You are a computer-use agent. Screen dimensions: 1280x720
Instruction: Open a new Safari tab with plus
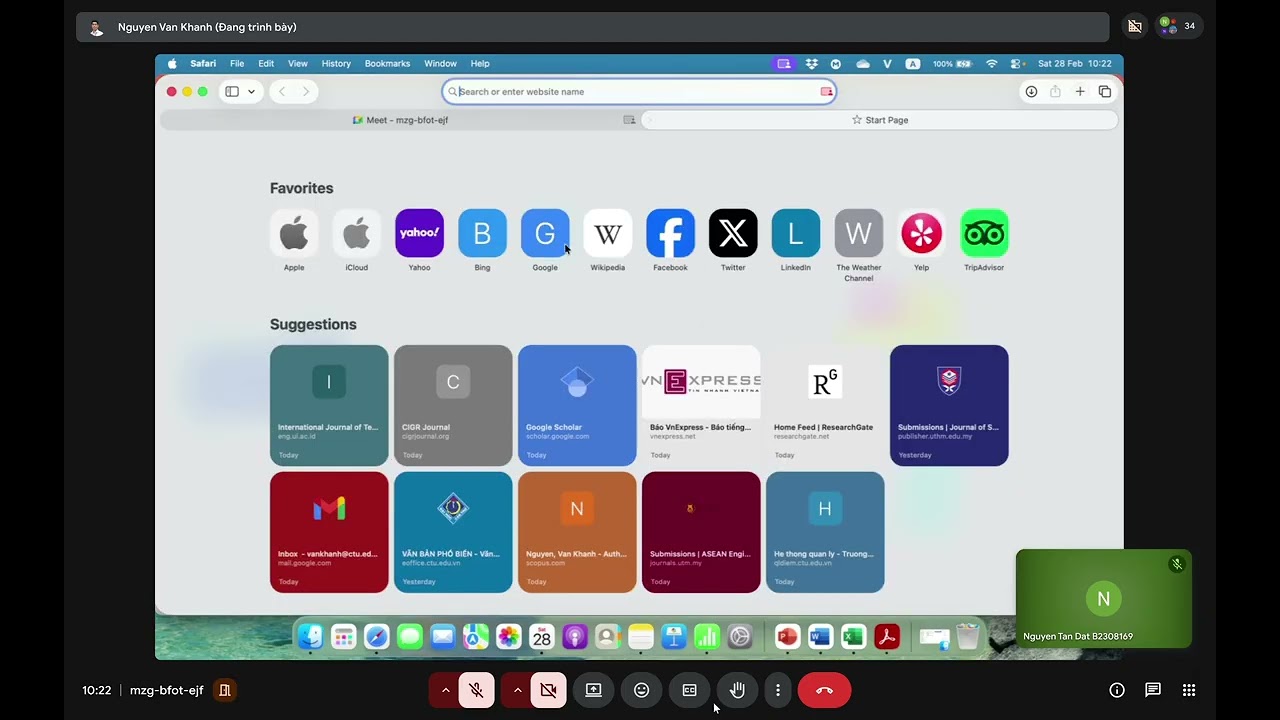[1080, 91]
